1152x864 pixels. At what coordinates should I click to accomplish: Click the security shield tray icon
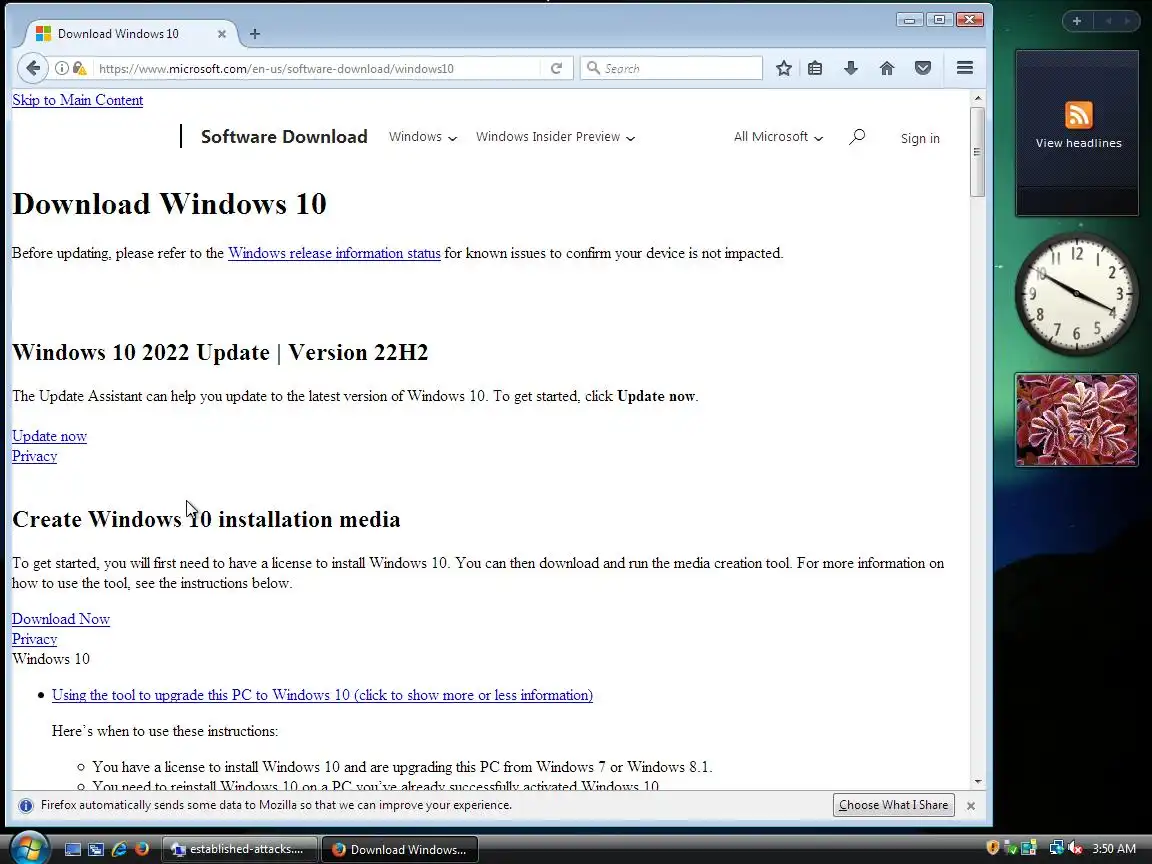point(992,848)
